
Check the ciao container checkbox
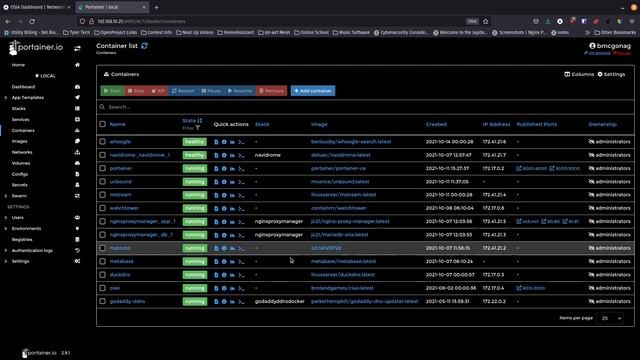(x=102, y=288)
